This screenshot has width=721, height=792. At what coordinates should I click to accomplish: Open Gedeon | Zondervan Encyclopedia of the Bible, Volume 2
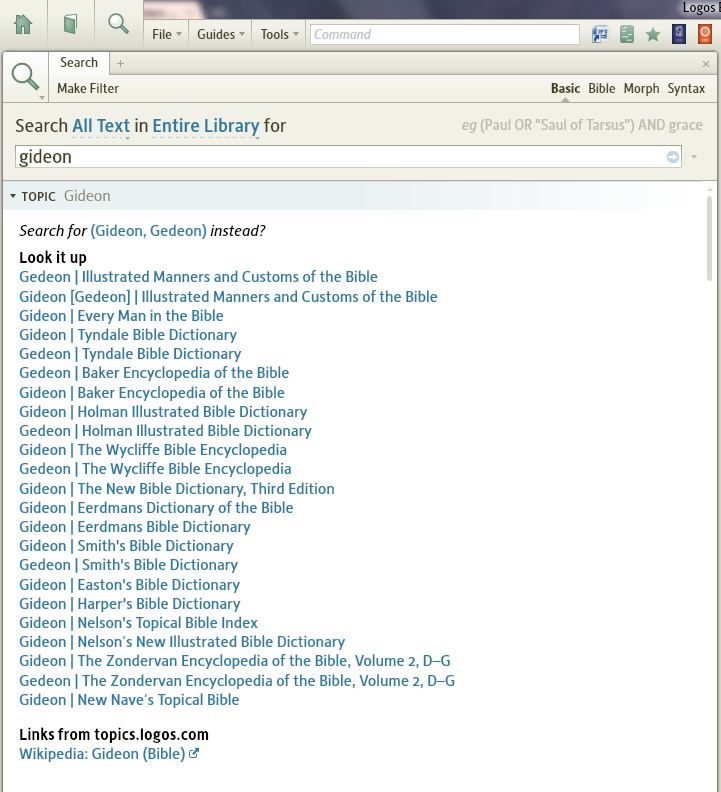tap(237, 681)
